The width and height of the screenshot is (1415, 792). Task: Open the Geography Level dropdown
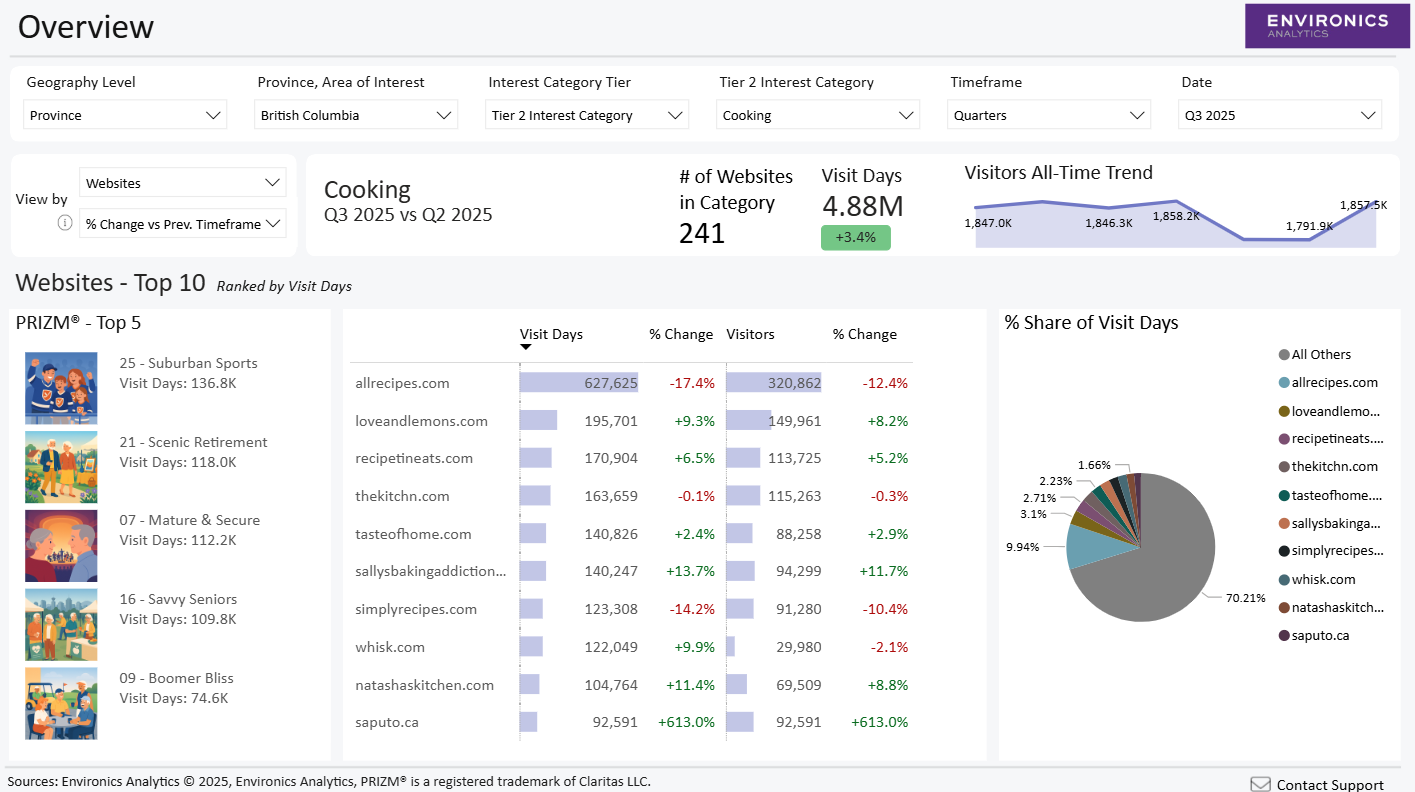[124, 114]
